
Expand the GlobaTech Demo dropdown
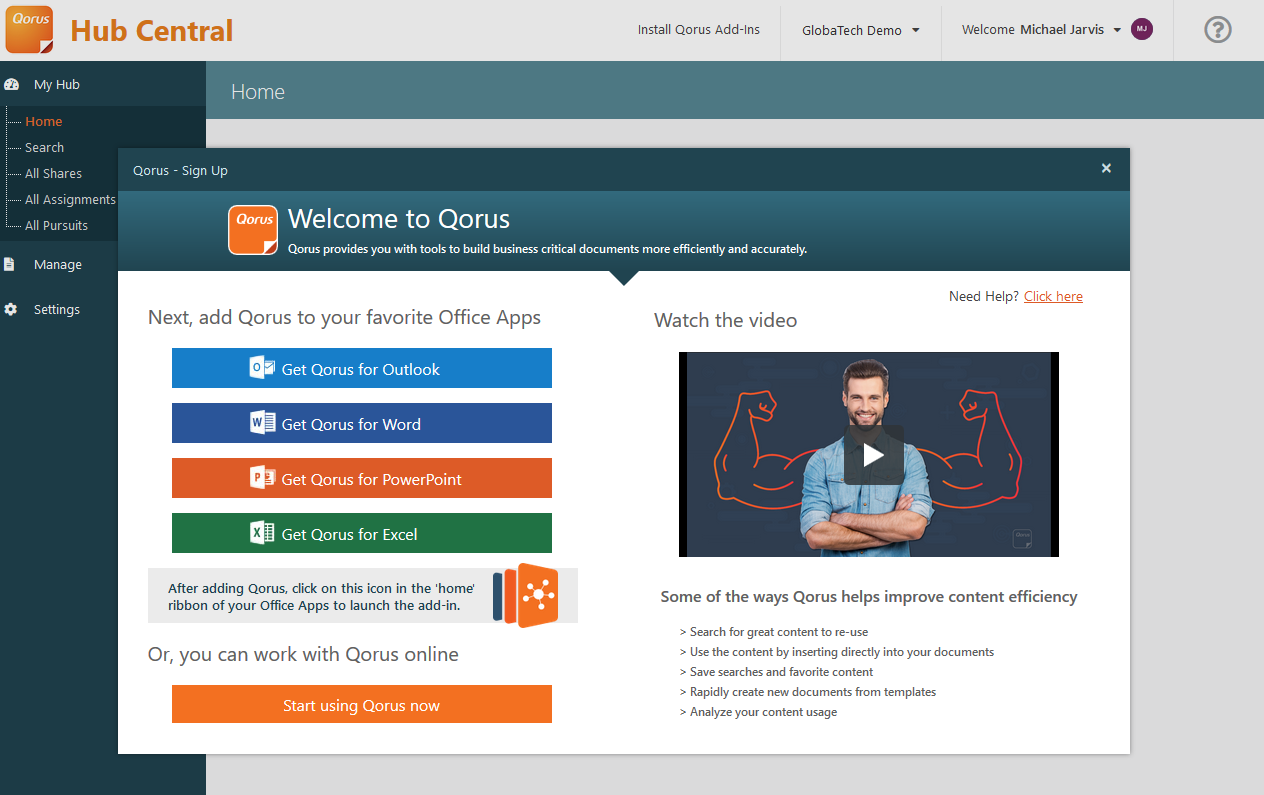point(861,30)
